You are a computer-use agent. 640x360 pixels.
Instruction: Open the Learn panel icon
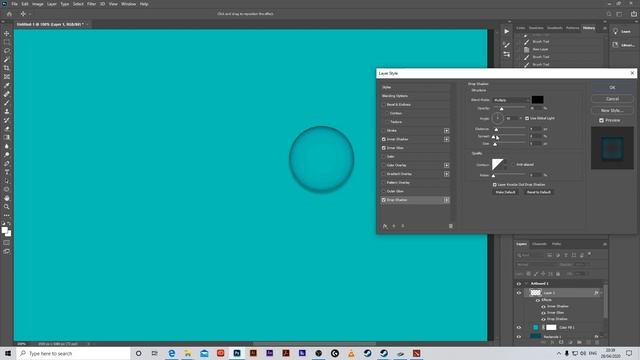(616, 31)
